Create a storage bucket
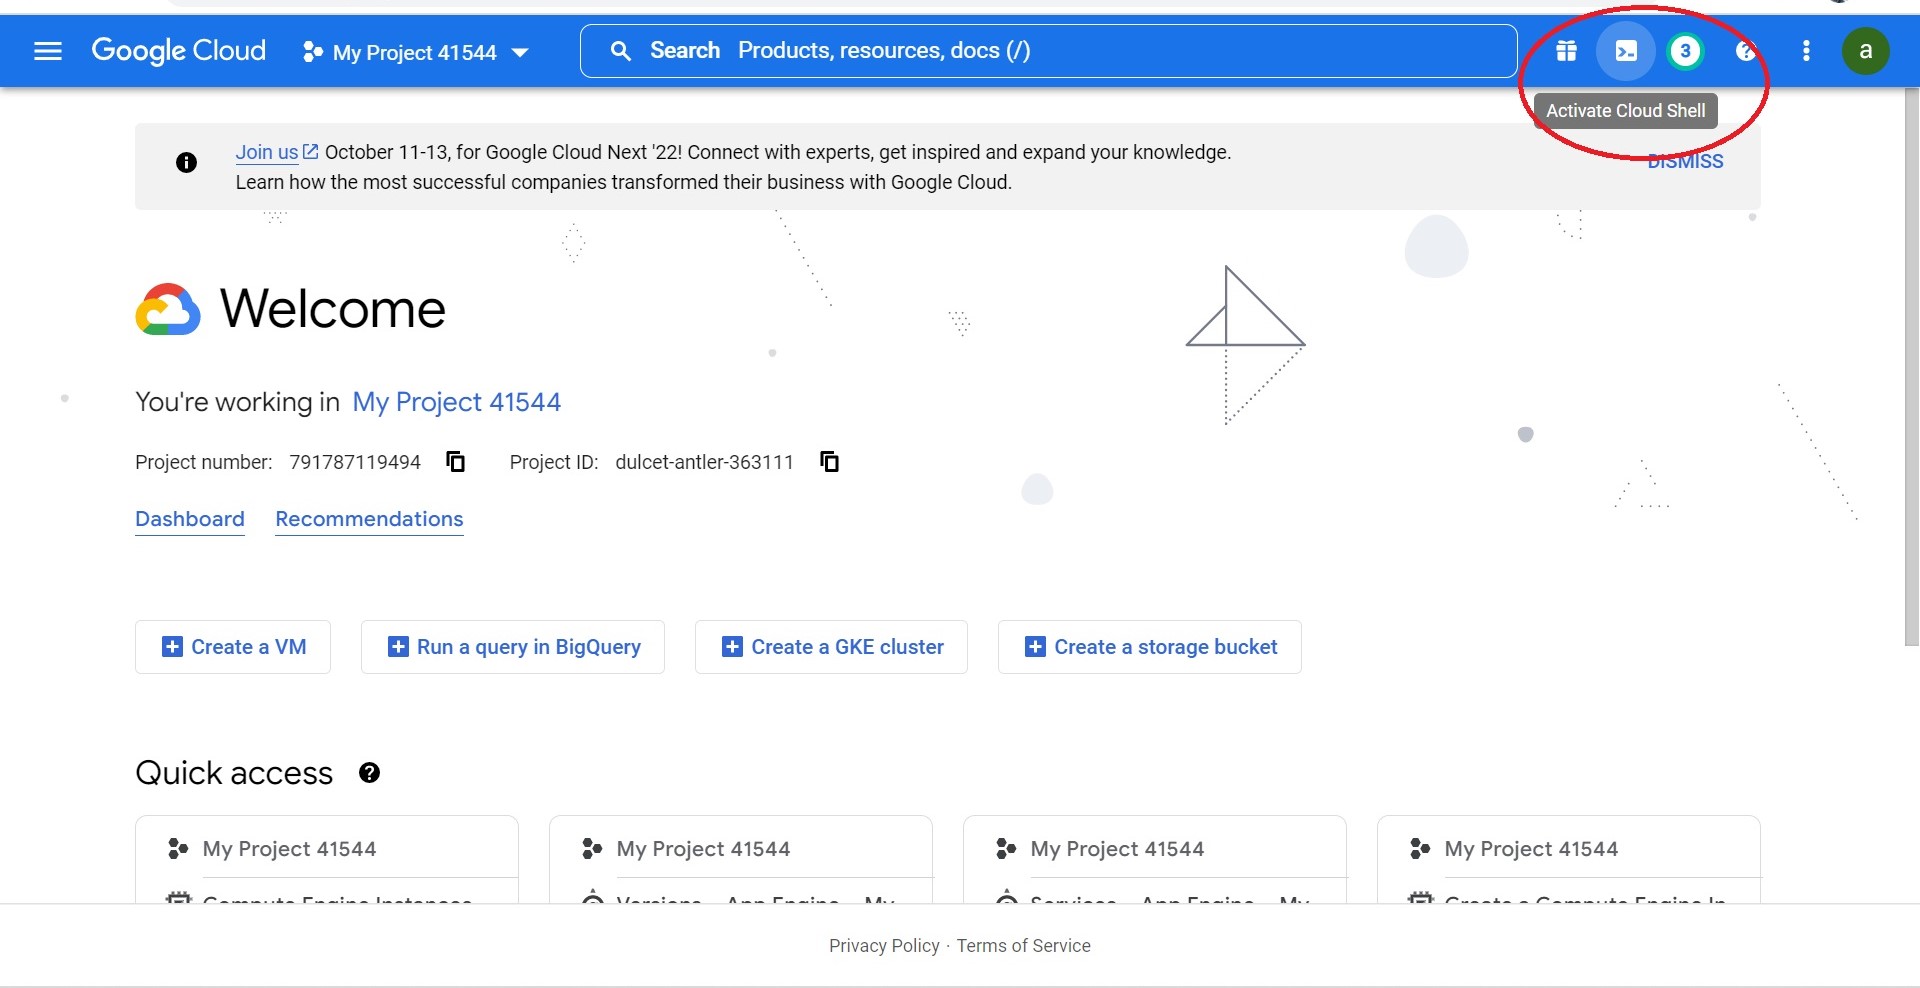The width and height of the screenshot is (1920, 988). [x=1148, y=646]
